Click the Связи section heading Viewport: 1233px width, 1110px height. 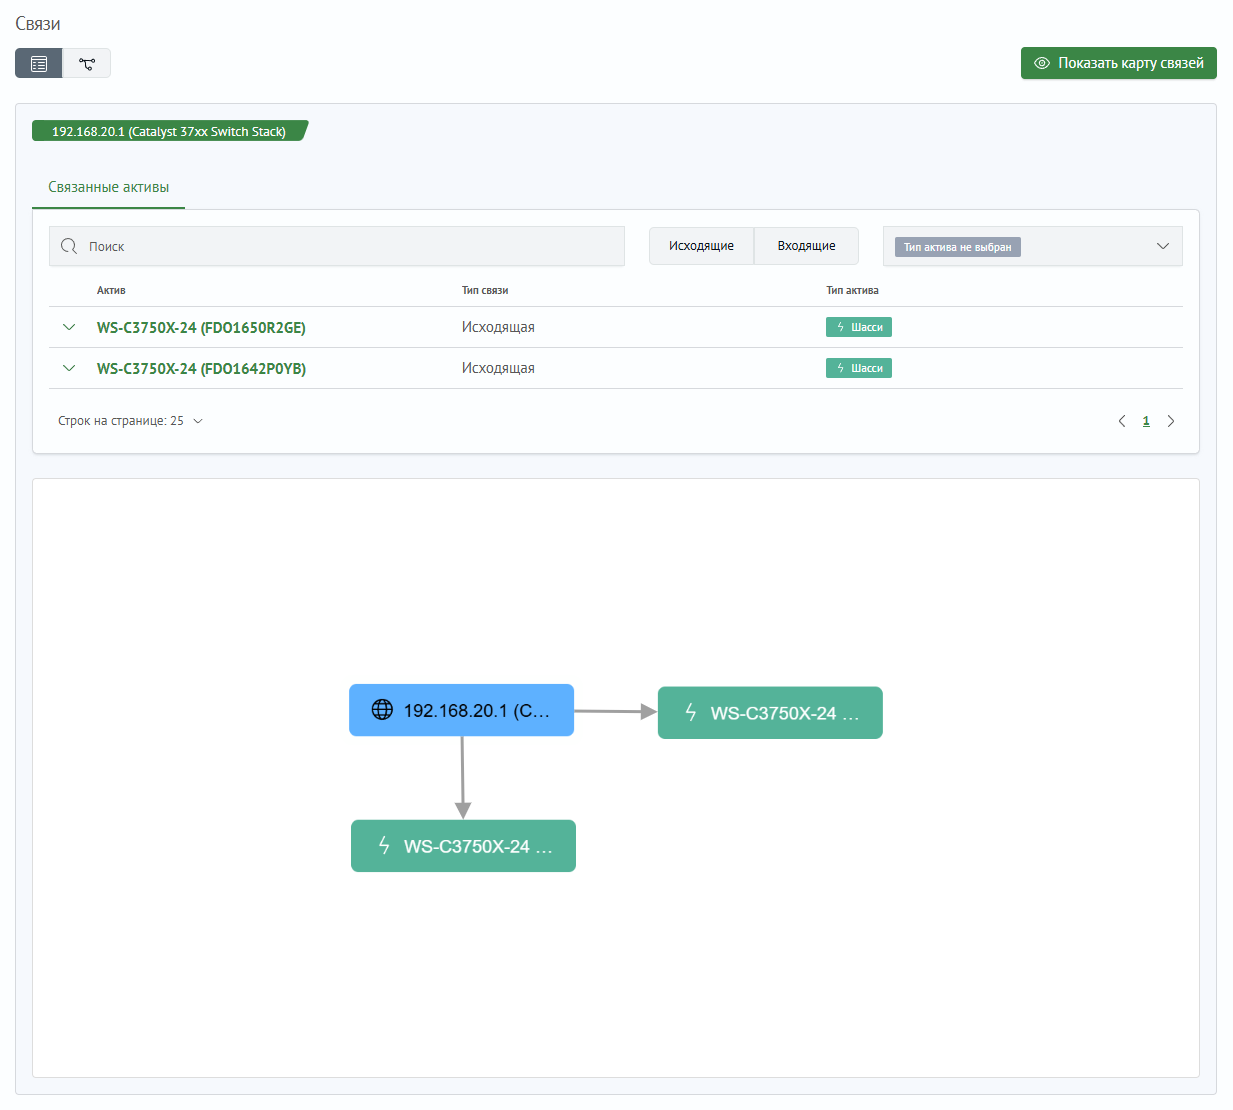(38, 23)
